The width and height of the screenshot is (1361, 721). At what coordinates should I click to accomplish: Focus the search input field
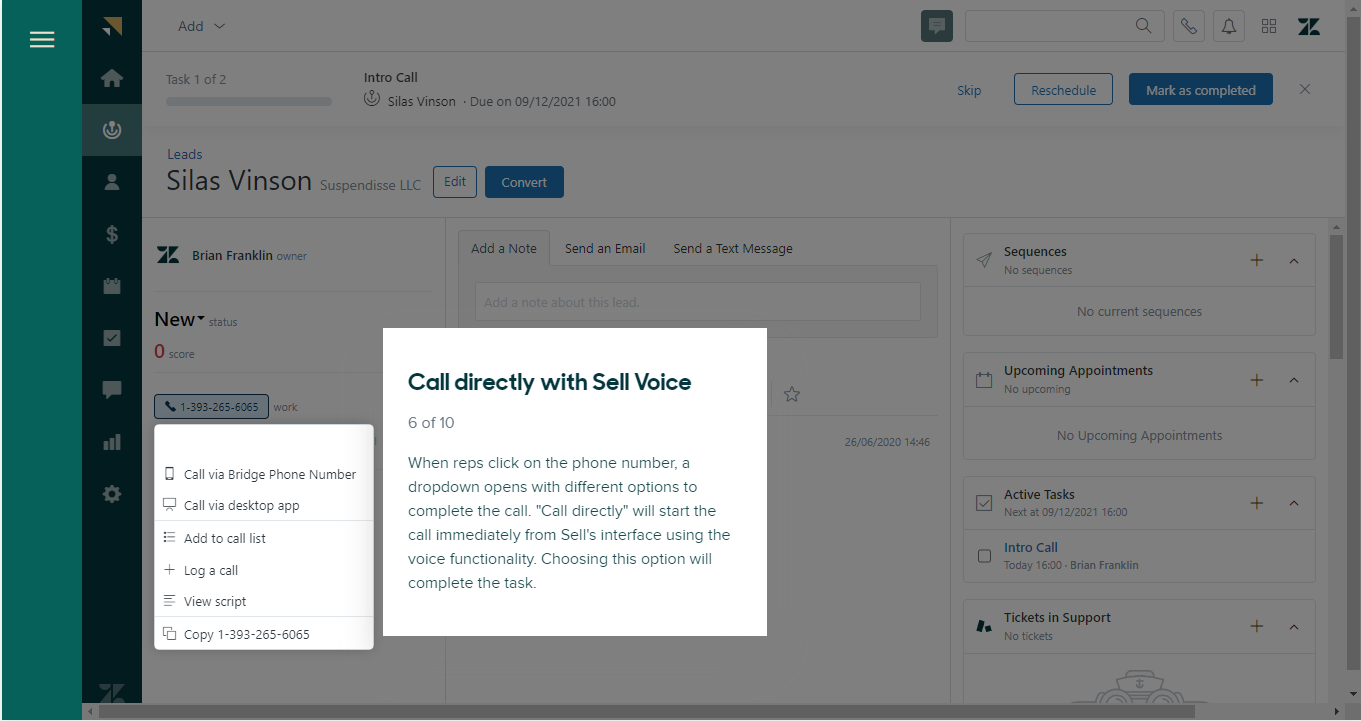(x=1050, y=26)
